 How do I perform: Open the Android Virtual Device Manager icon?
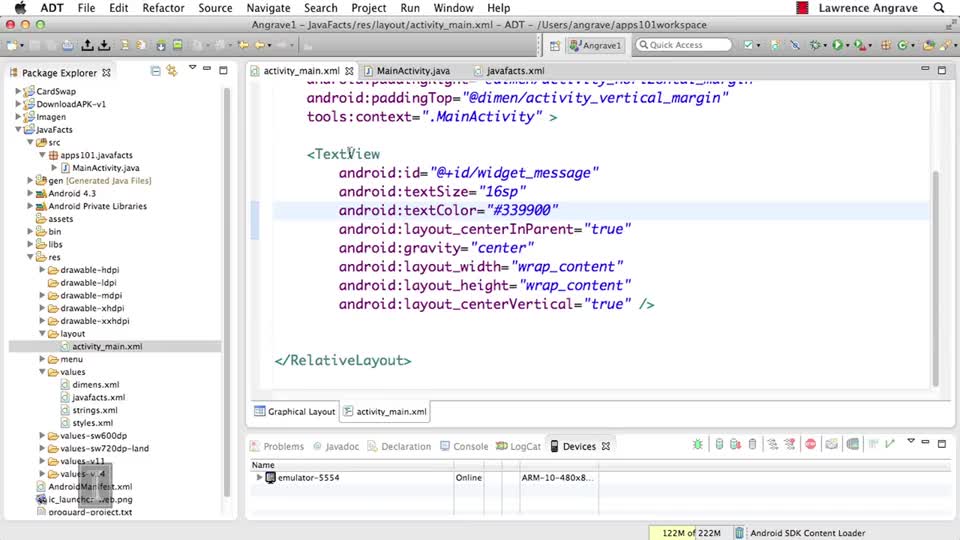coord(178,45)
